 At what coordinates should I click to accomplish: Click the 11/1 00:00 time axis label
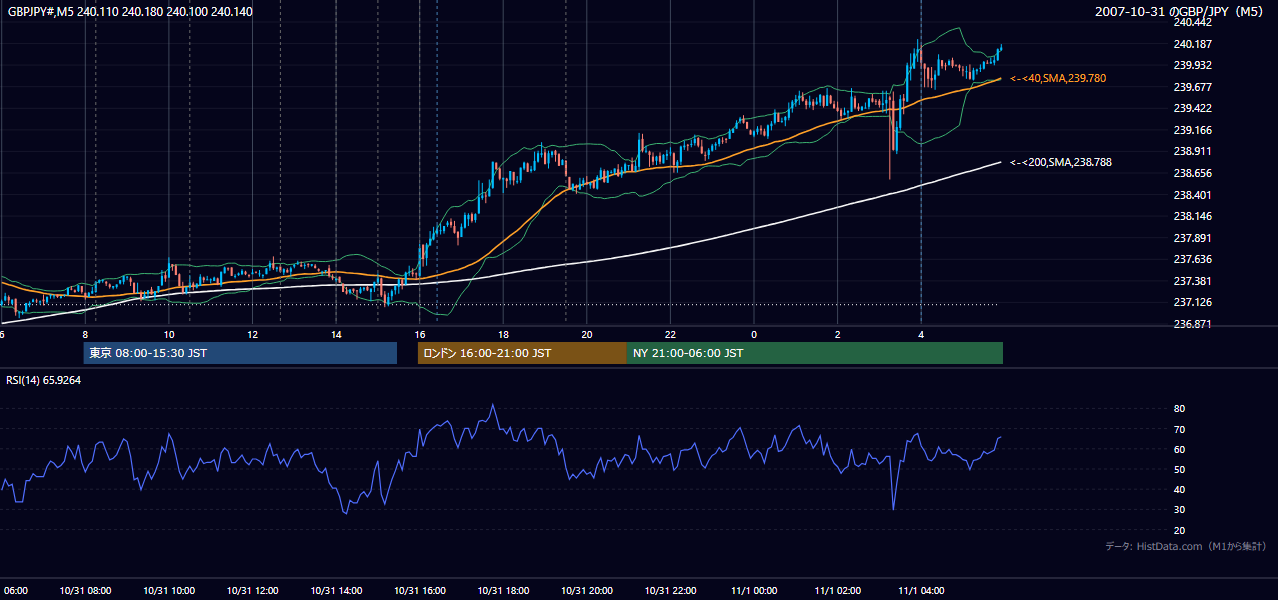click(x=754, y=590)
